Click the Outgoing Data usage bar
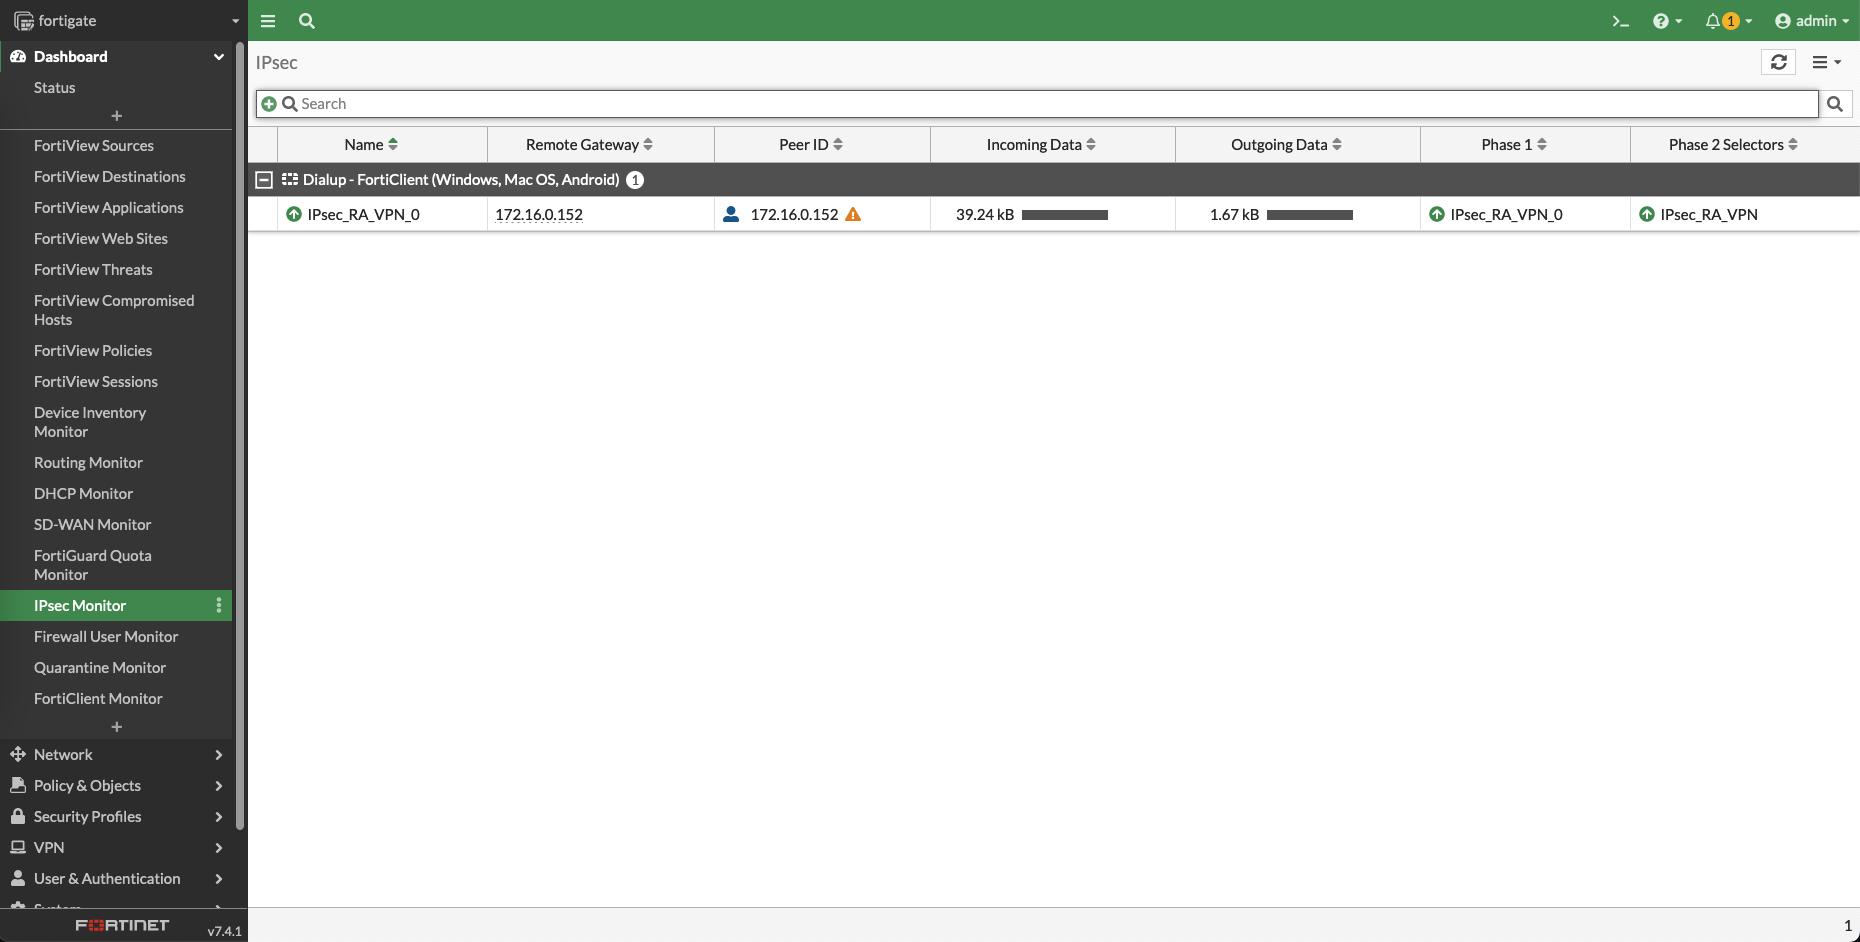Screen dimensions: 1860x942 [1309, 215]
